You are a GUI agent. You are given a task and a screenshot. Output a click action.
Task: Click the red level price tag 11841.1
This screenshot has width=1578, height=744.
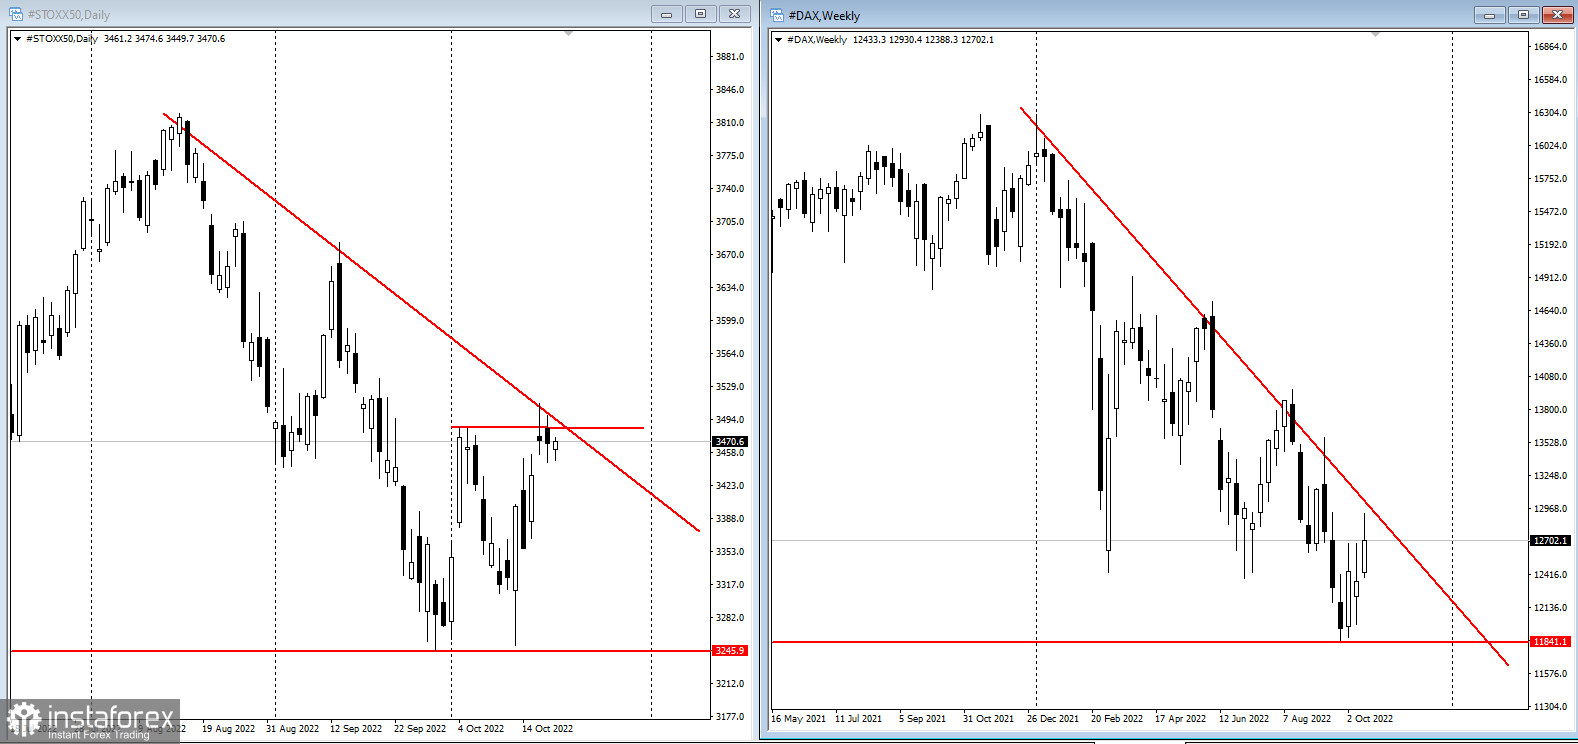coord(1550,642)
